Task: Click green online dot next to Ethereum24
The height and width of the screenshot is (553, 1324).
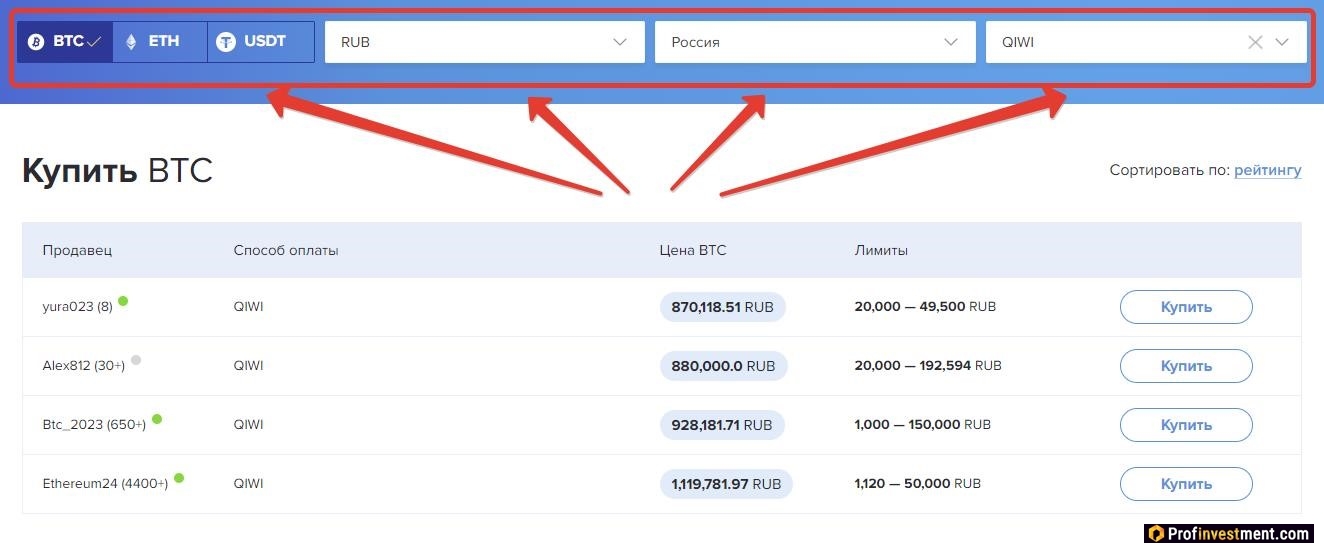Action: [179, 478]
